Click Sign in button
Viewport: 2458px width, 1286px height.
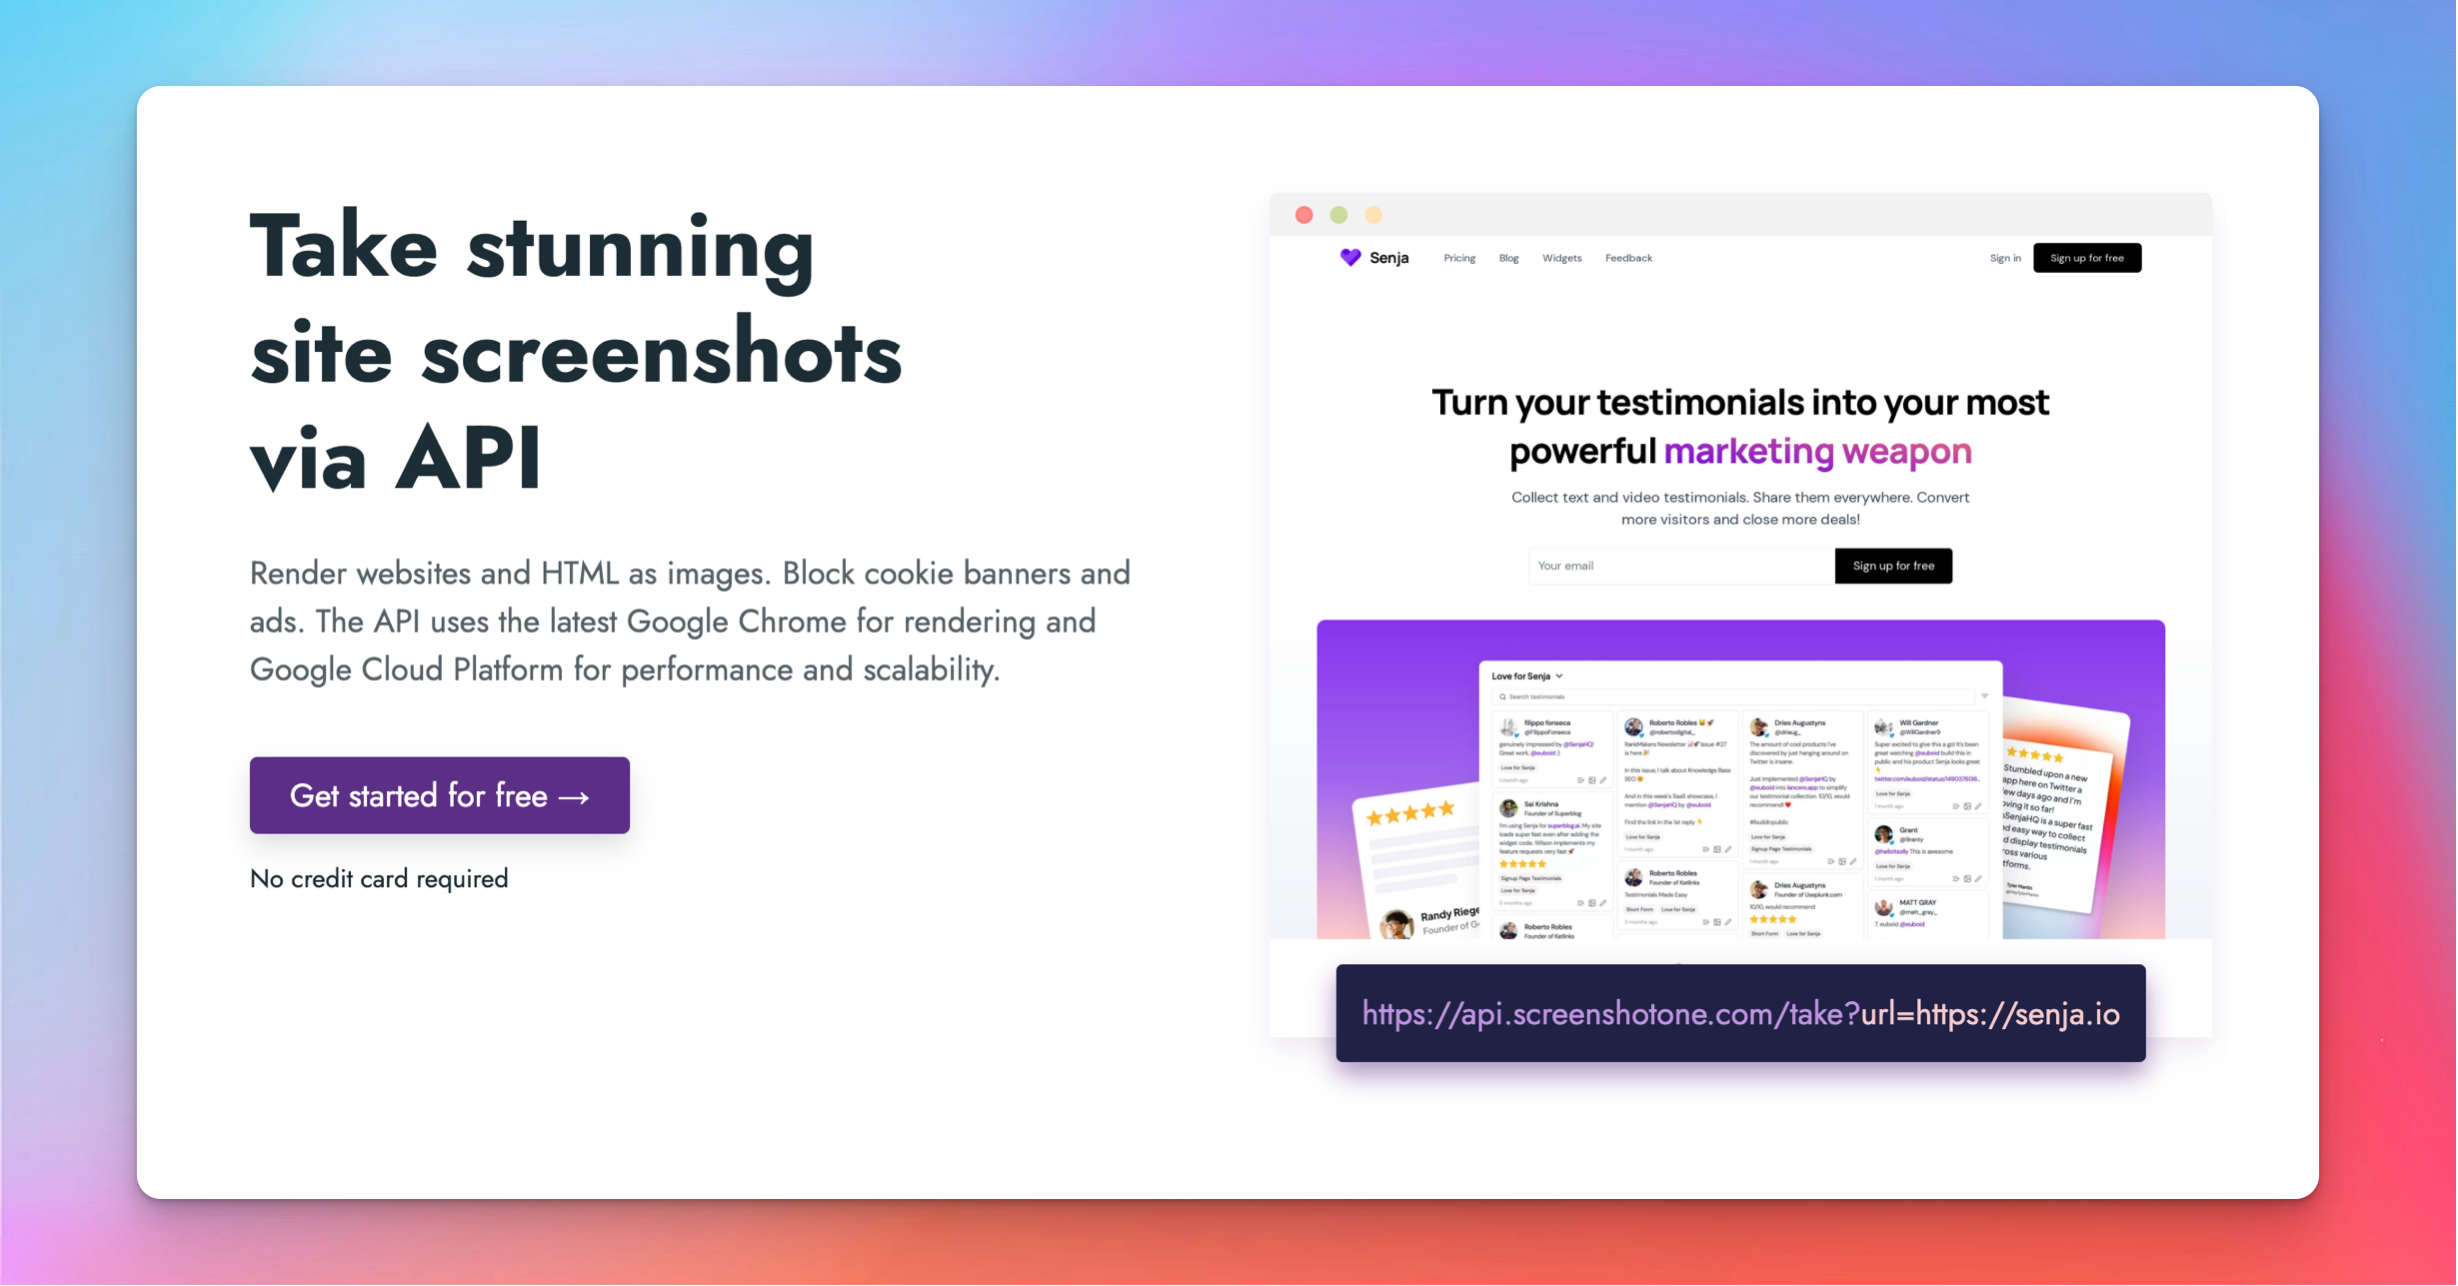(2004, 257)
